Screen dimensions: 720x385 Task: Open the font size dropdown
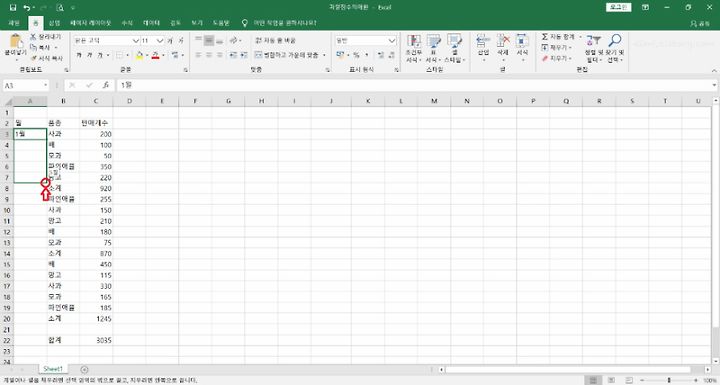[x=160, y=40]
